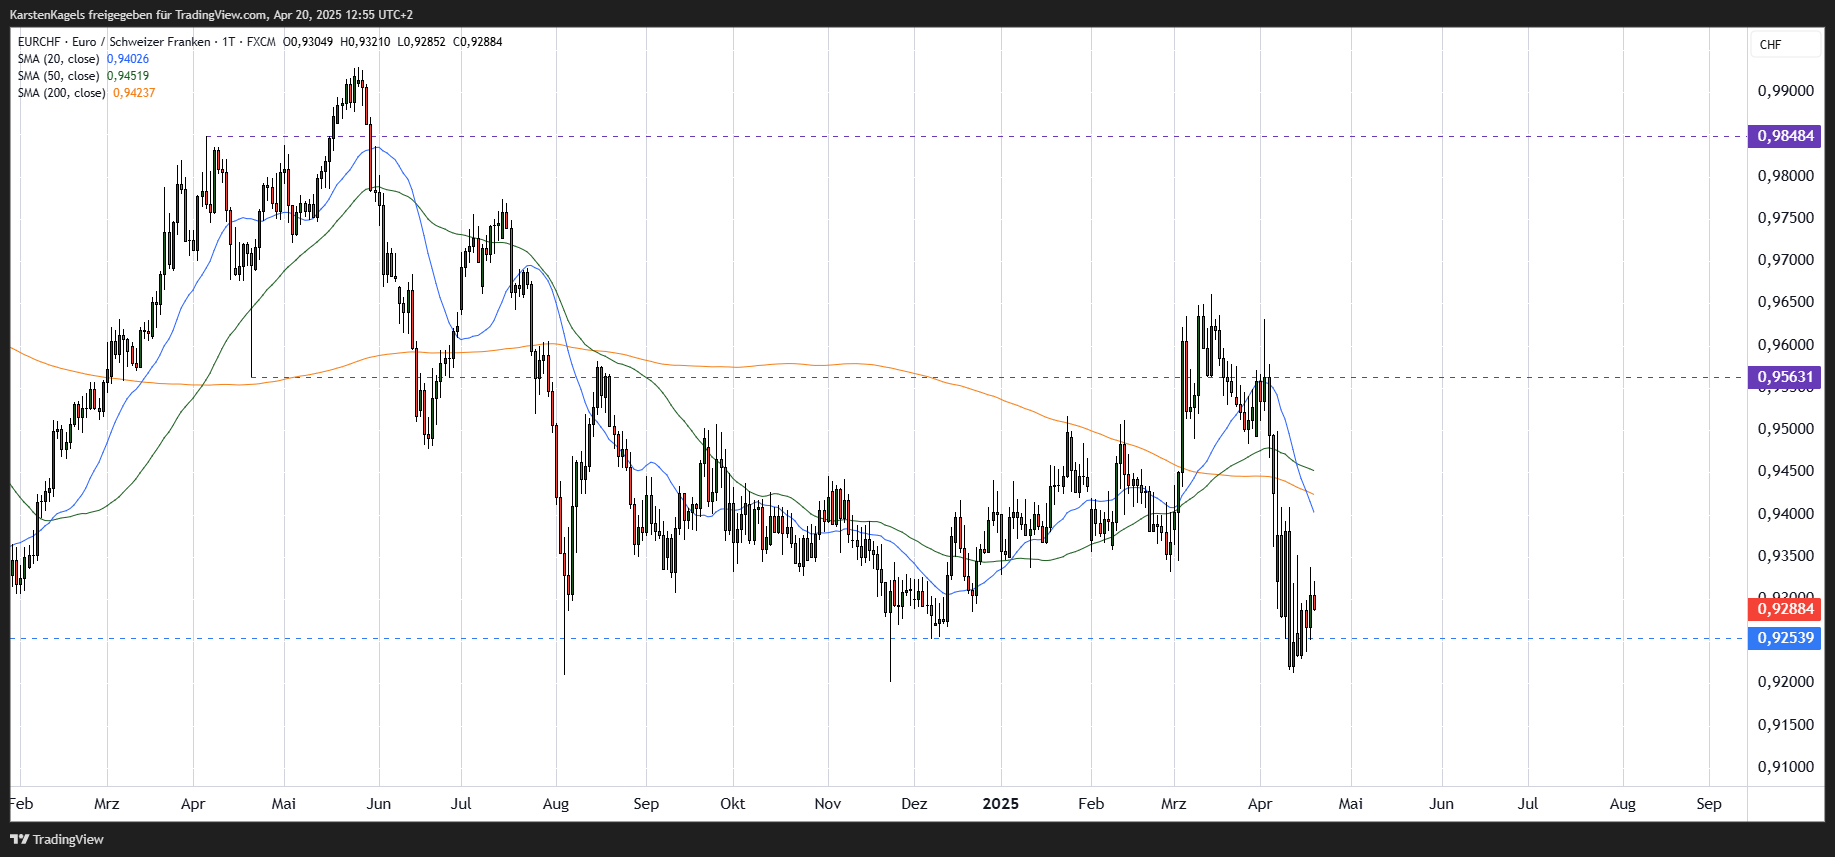Click the 0,92000 price axis tick
This screenshot has height=857, width=1835.
(1785, 682)
